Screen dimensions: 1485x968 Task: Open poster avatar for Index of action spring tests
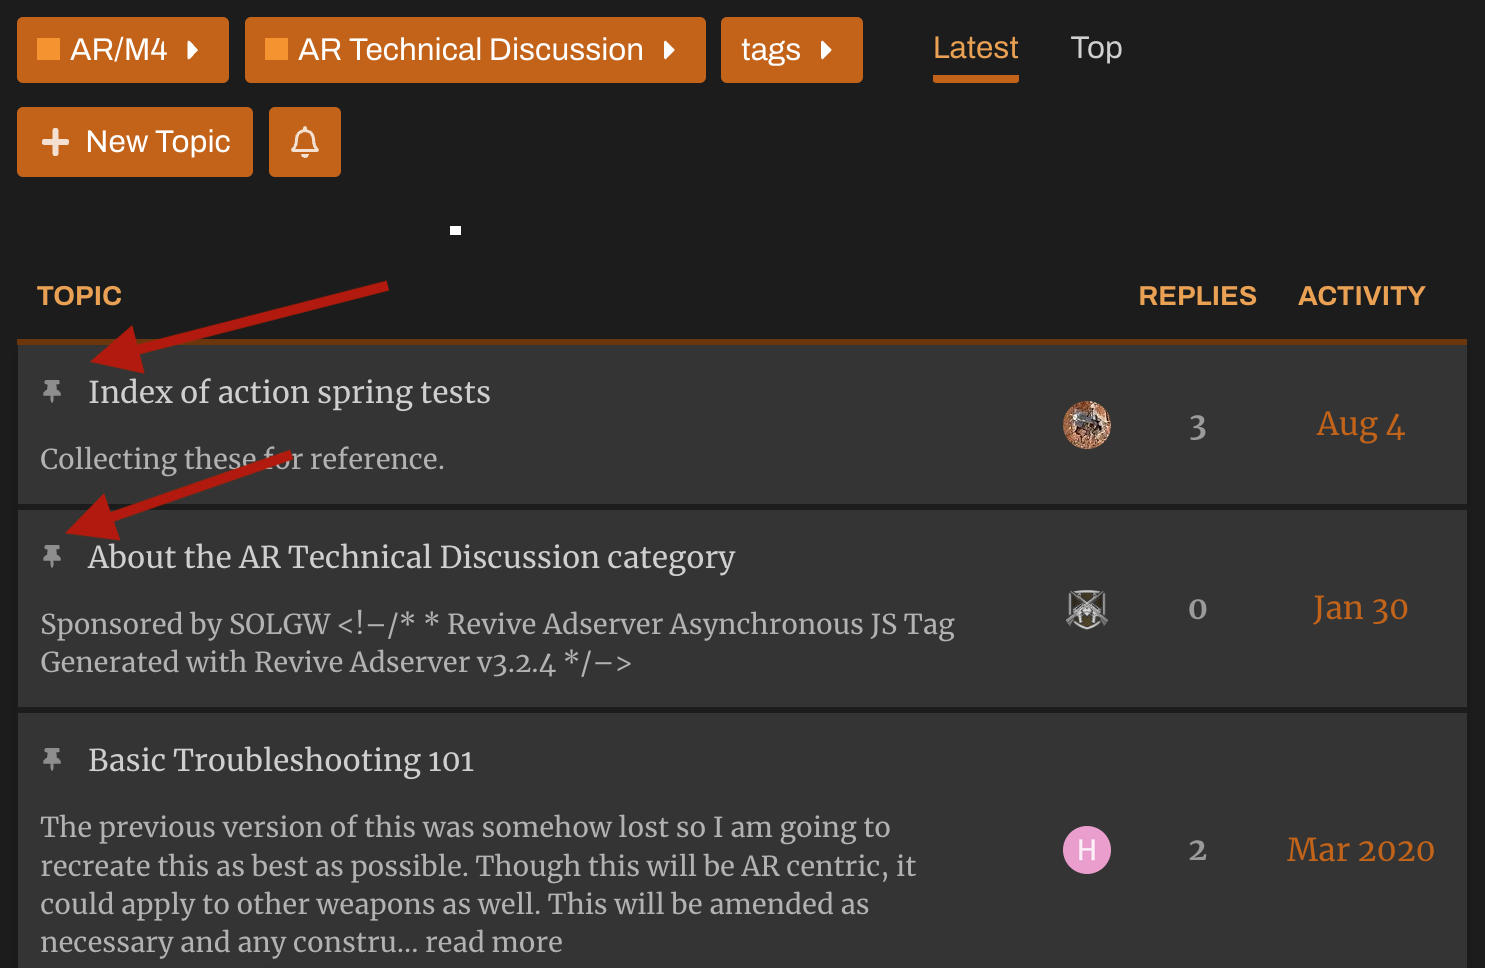(x=1086, y=425)
